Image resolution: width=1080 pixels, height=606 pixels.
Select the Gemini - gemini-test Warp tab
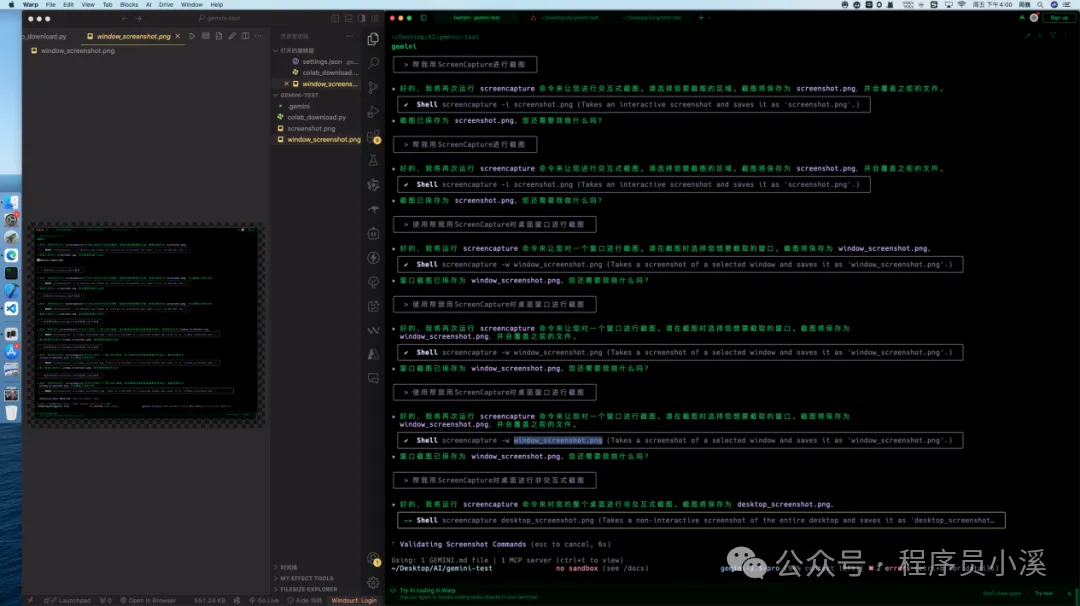[x=477, y=18]
